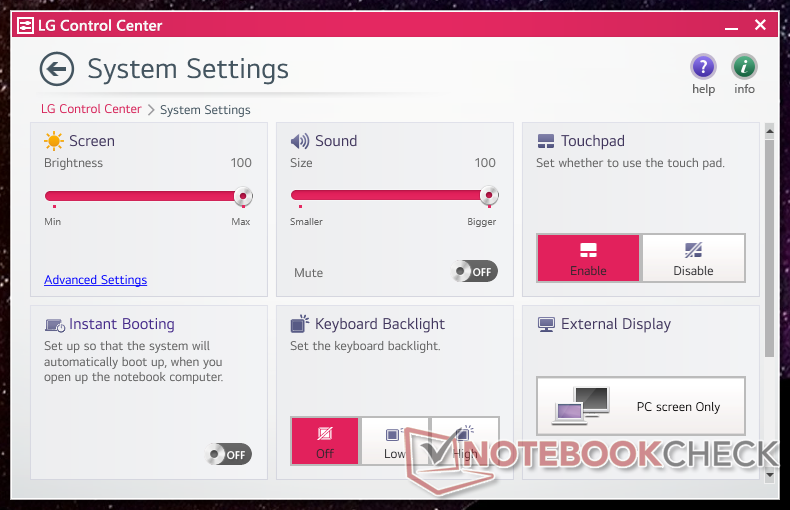
Task: Toggle the Instant Booting switch
Action: (x=229, y=455)
